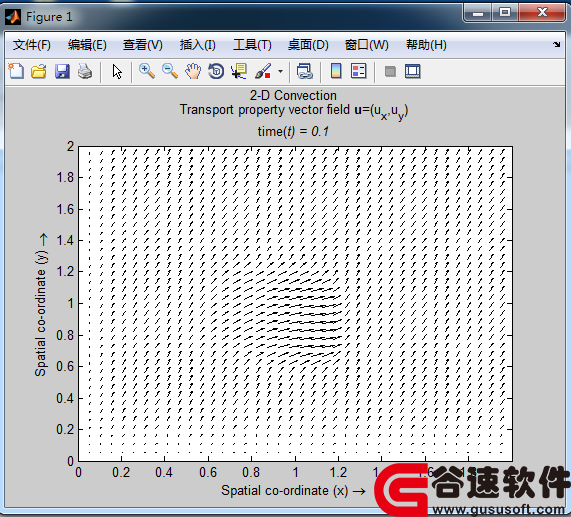
Task: Open the 编辑(E) menu
Action: (87, 45)
